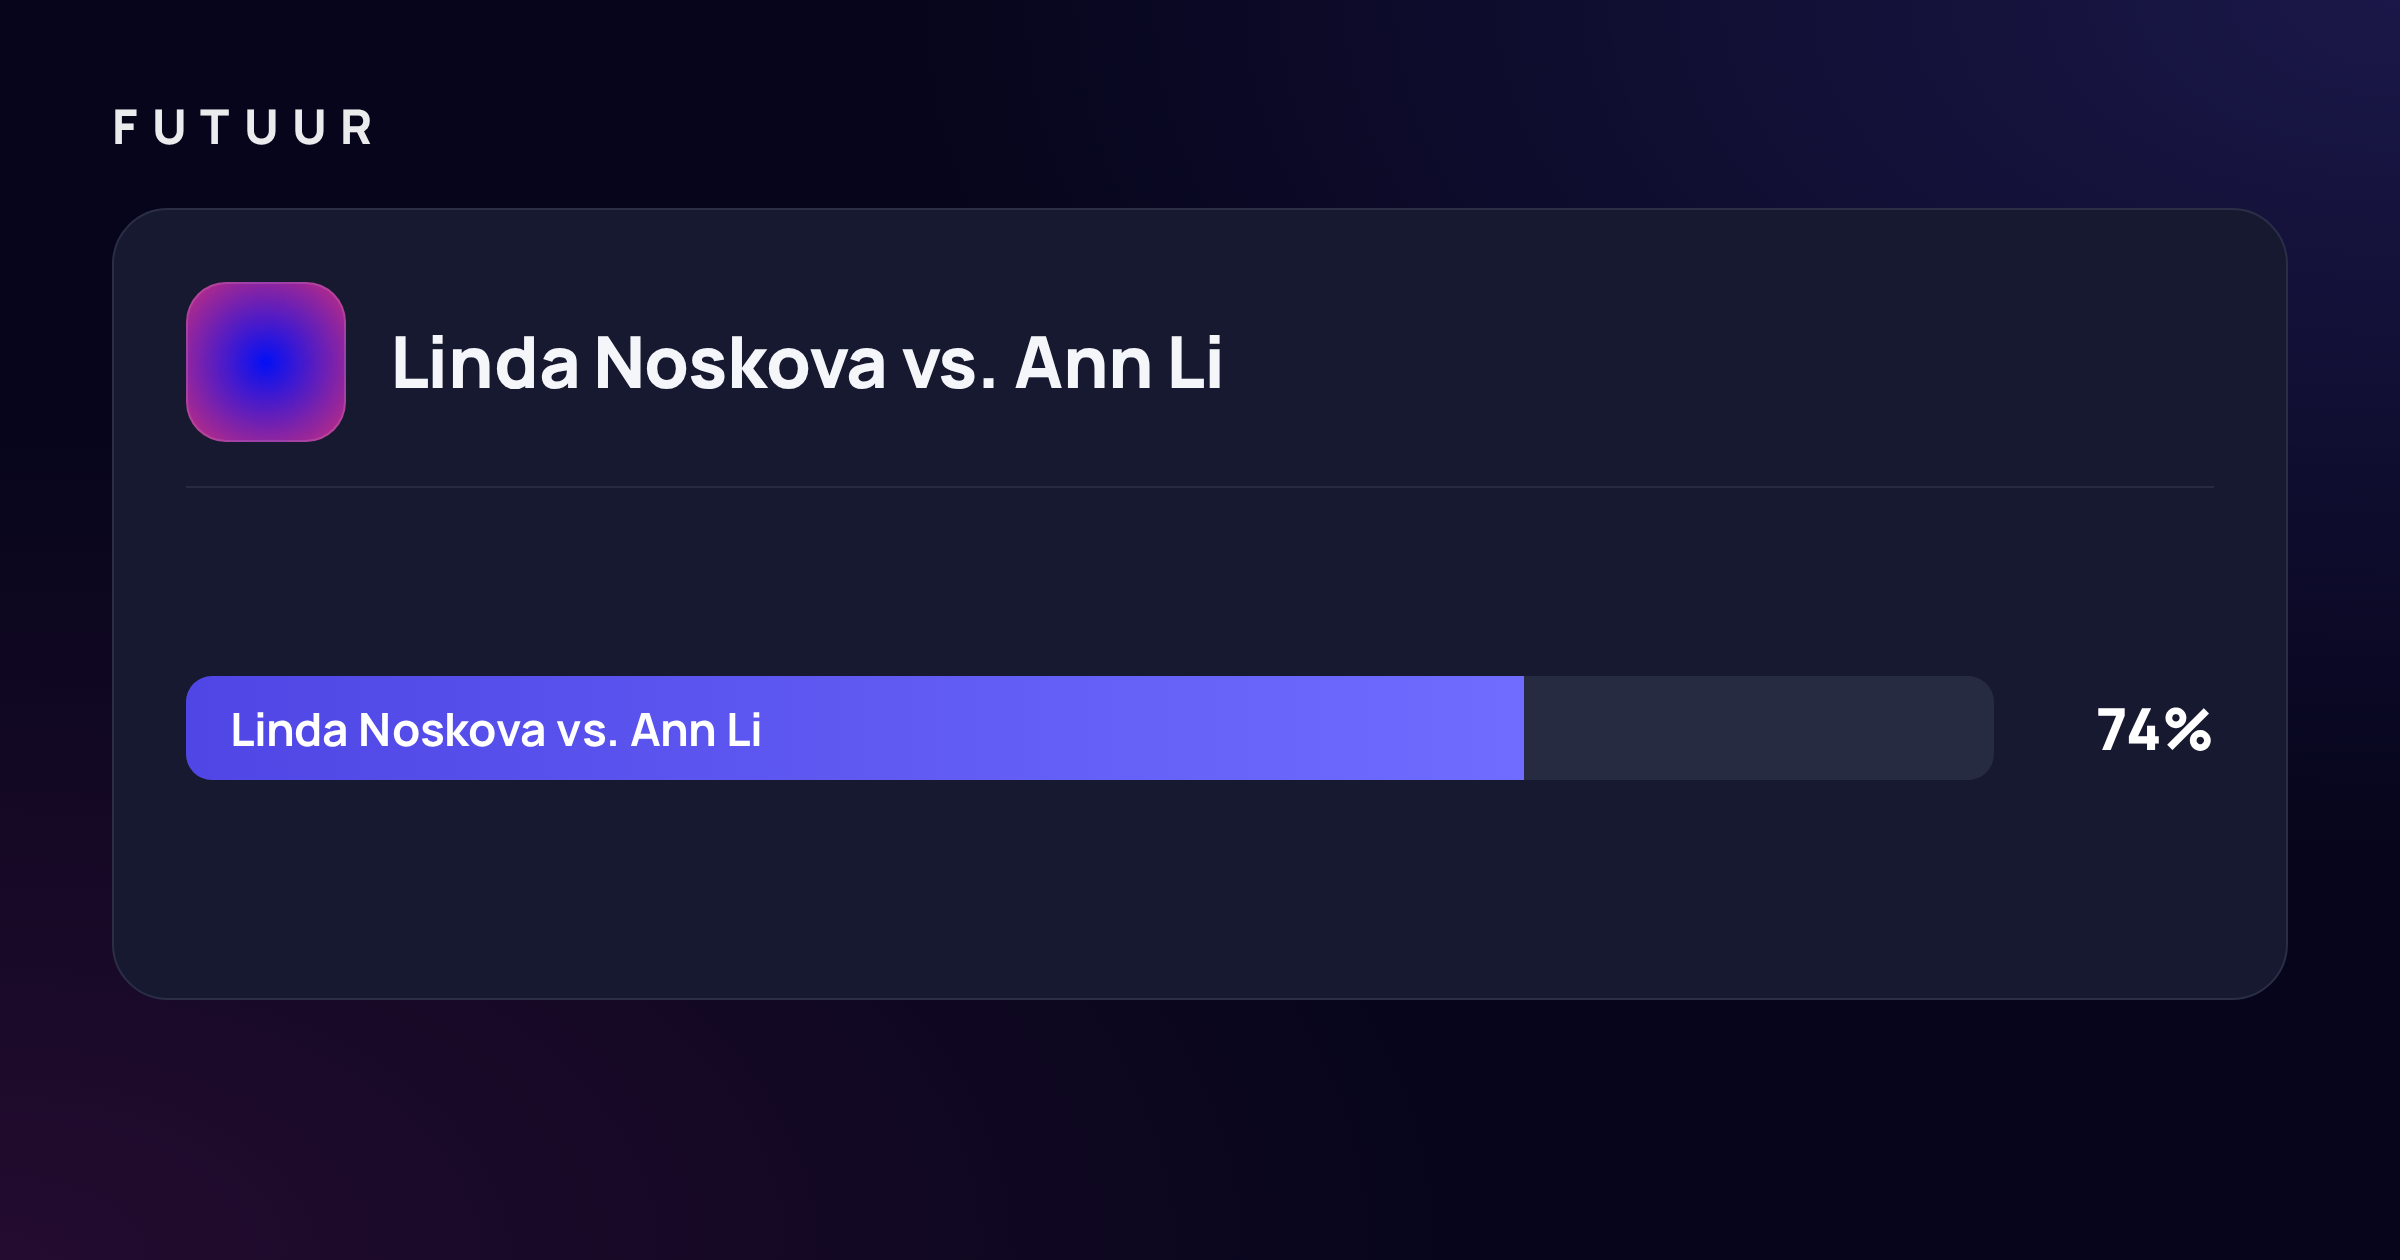2400x1260 pixels.
Task: Click the blue center of the market icon
Action: point(266,362)
